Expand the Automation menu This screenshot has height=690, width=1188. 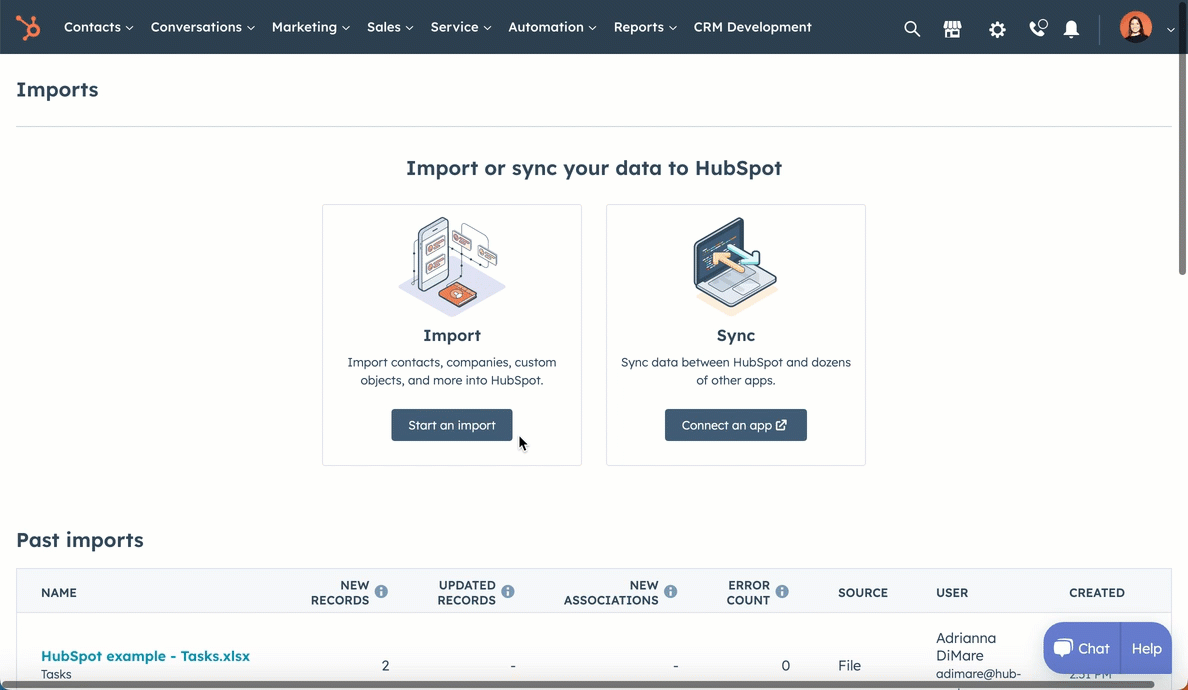(552, 27)
